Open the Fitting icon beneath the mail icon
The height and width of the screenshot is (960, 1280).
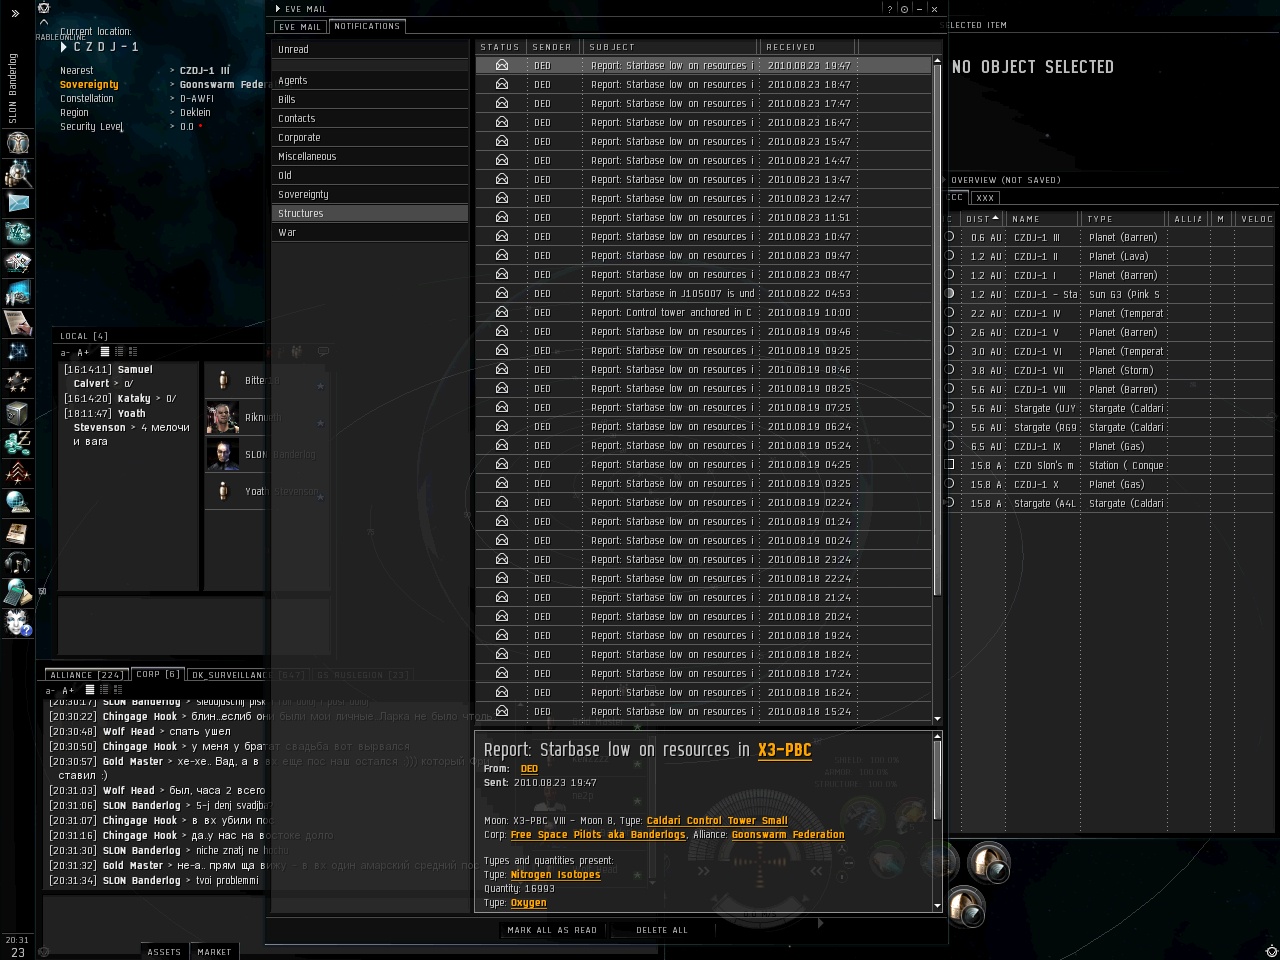pyautogui.click(x=17, y=233)
